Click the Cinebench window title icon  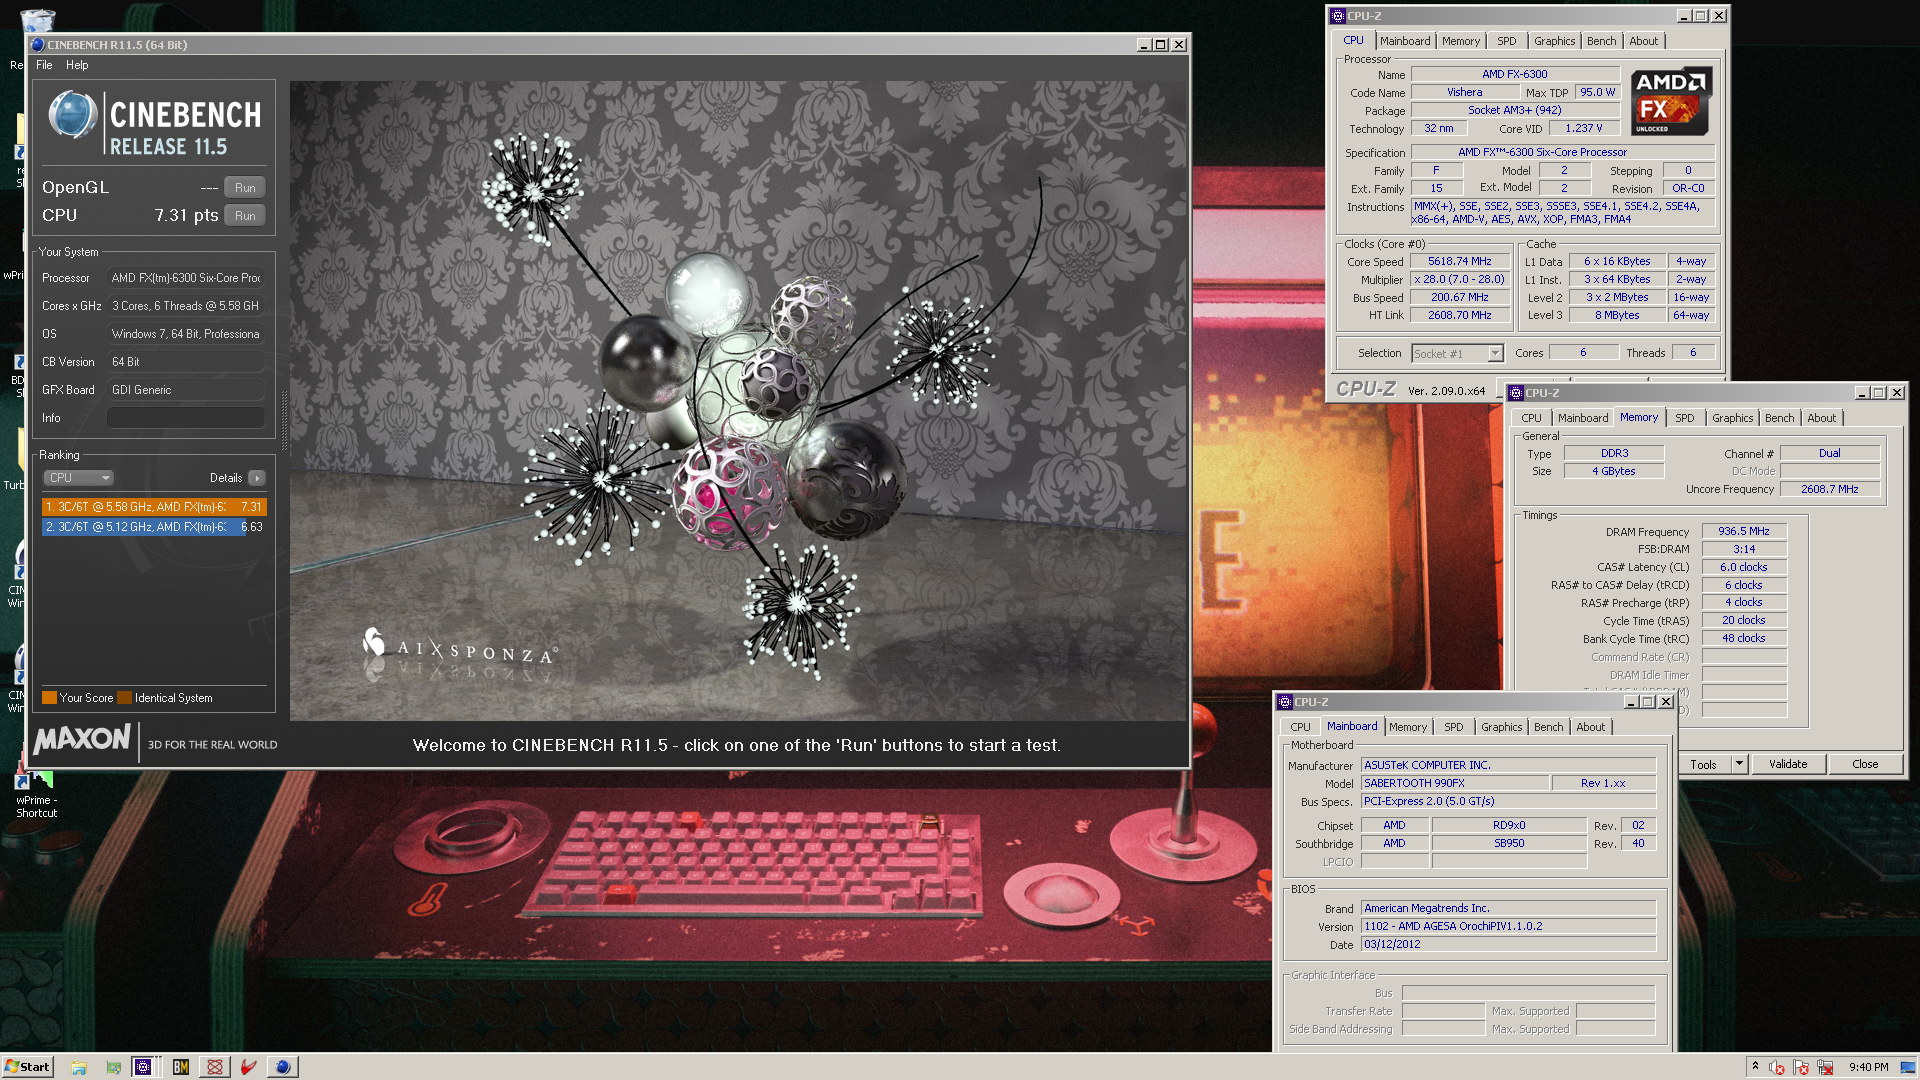coord(38,45)
